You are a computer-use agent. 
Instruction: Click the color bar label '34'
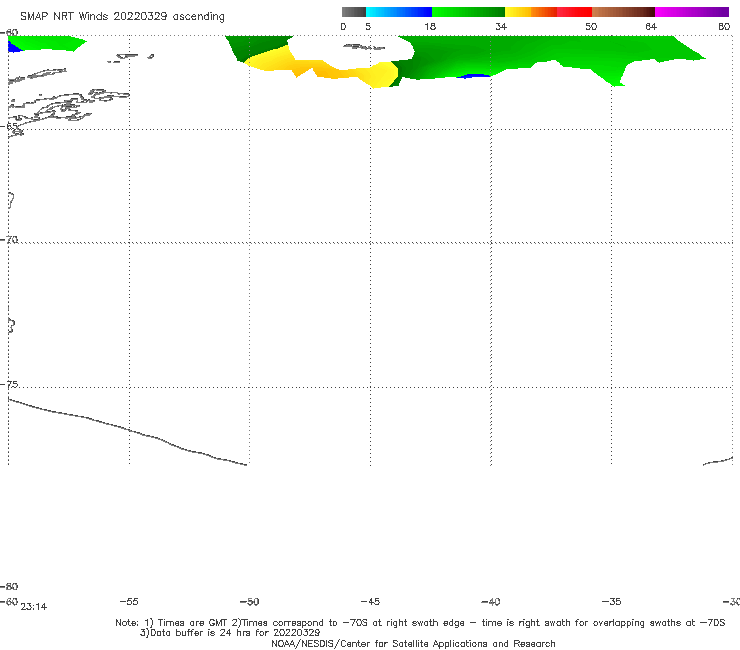501,26
